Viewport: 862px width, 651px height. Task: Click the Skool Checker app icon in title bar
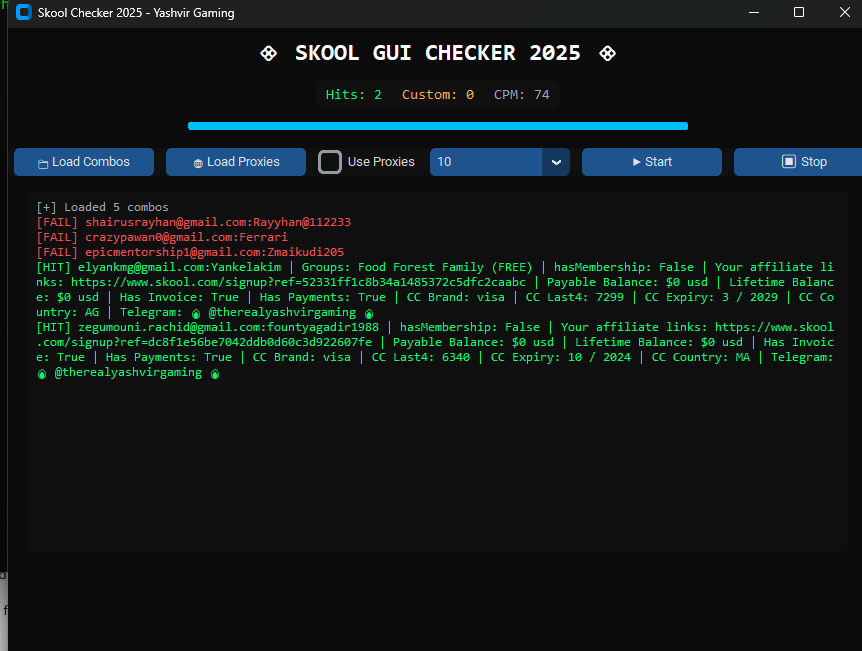coord(24,12)
